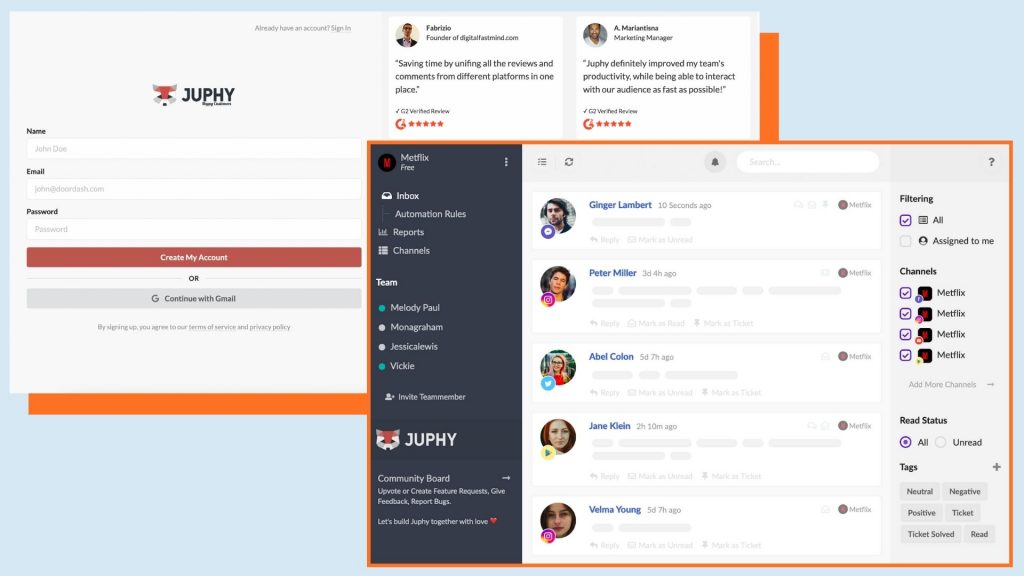Click the Instagram badge on Peter Miller's avatar
The height and width of the screenshot is (576, 1024).
click(x=548, y=300)
